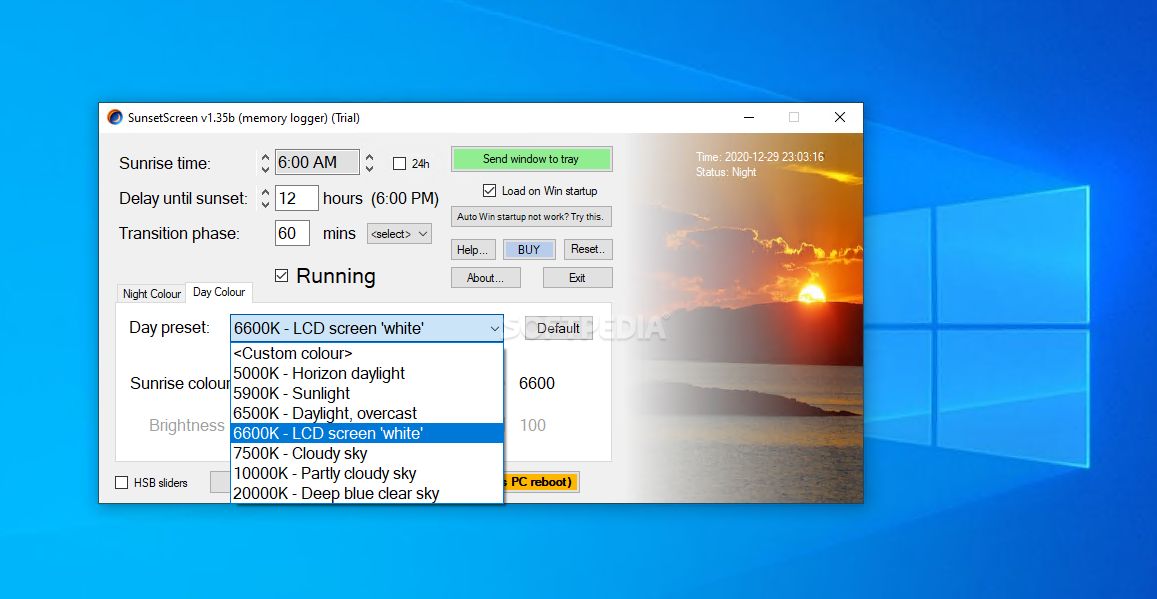Minimize the SunsetScreen window
This screenshot has height=599, width=1157.
749,117
